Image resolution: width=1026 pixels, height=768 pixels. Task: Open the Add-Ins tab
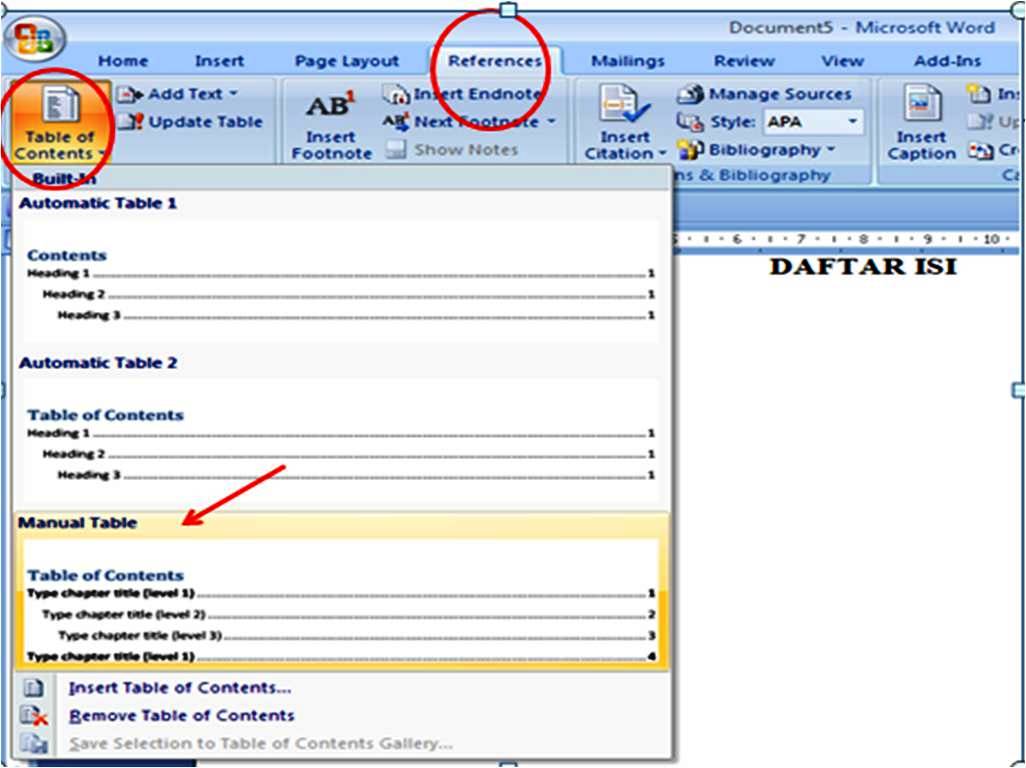click(x=947, y=61)
